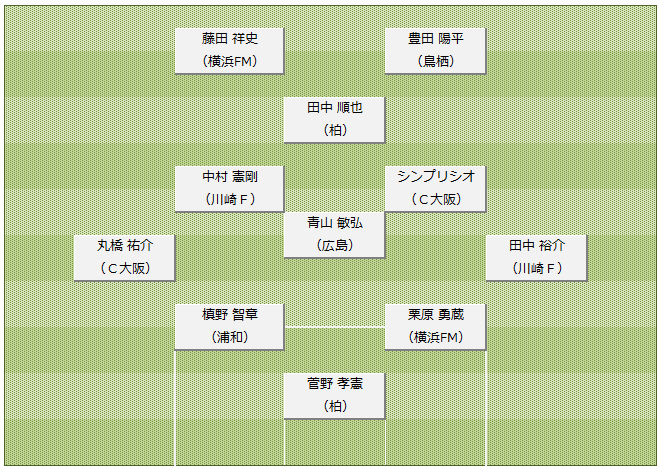Select the 藤田 祥史 (横浜FM) player card

coord(229,51)
